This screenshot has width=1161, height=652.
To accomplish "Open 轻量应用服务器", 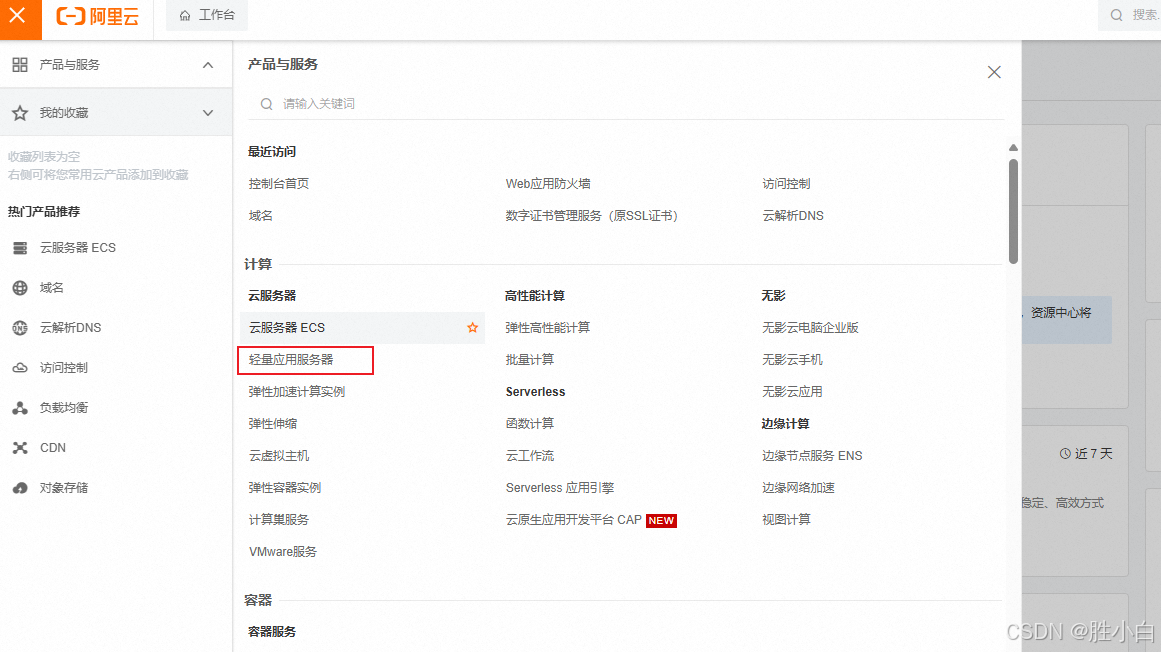I will coord(291,360).
